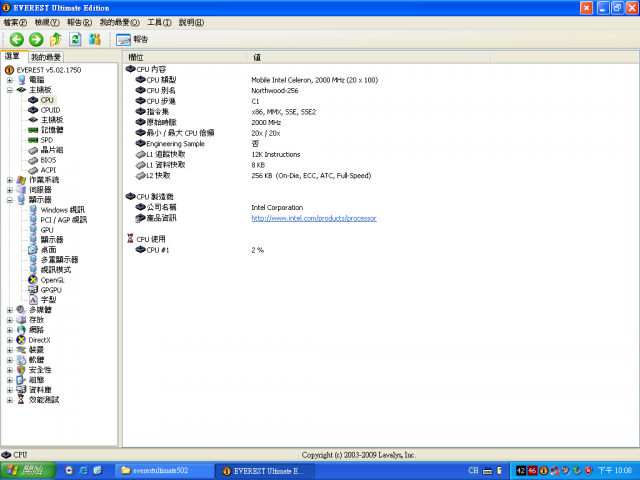Open the 工具(T) Tools menu

pos(159,22)
